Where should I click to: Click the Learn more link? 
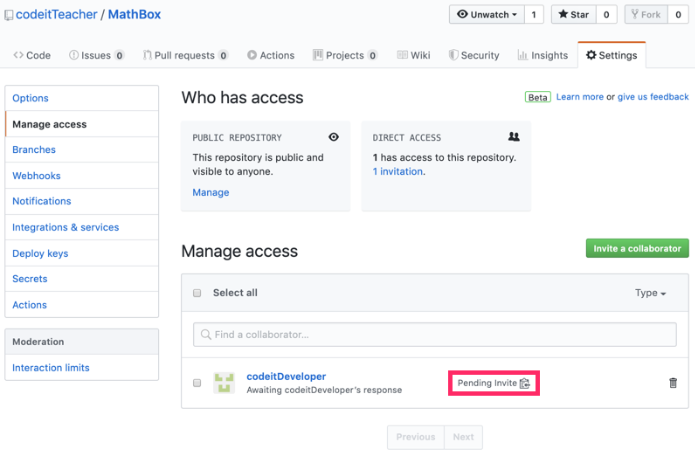[x=580, y=97]
